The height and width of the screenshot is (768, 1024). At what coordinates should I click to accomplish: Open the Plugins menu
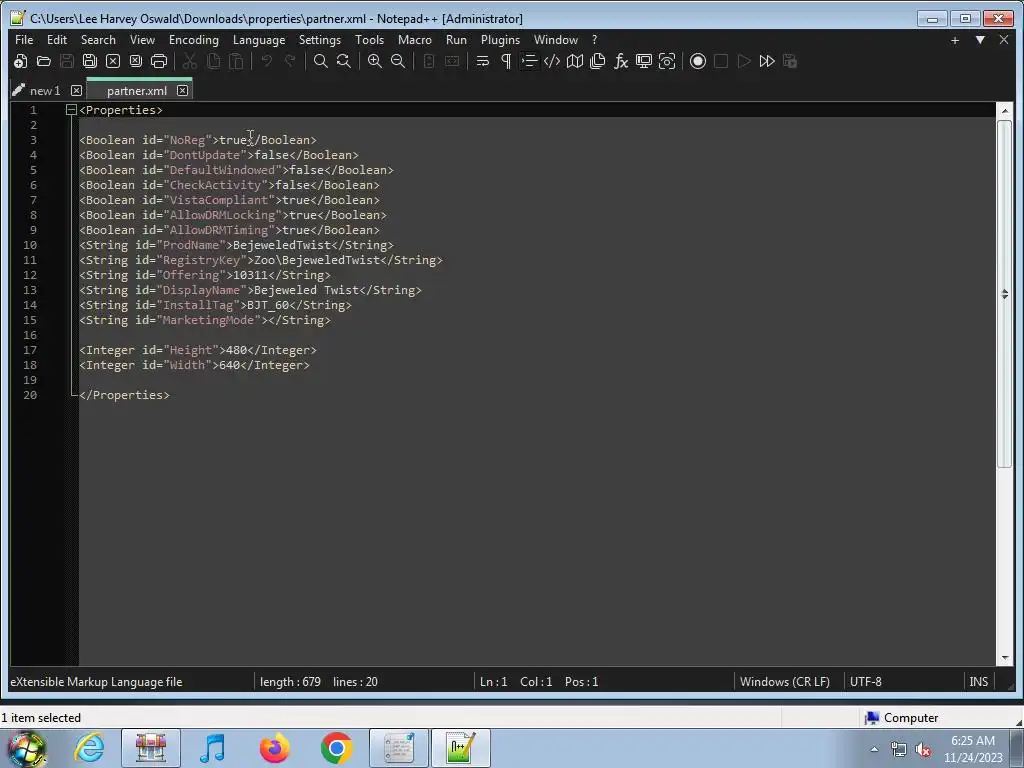[500, 40]
